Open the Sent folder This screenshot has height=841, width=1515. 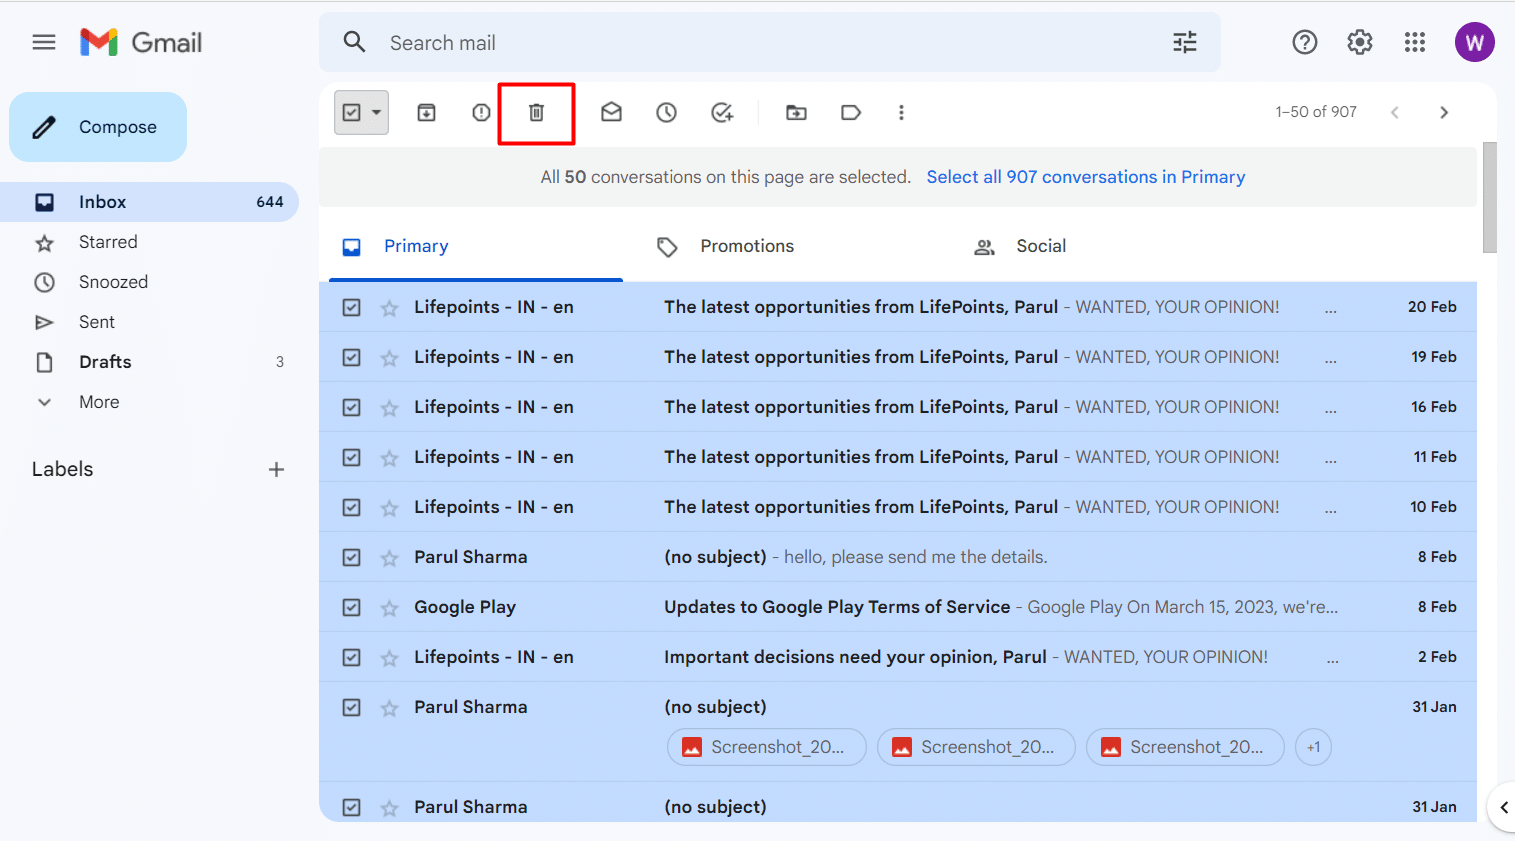coord(150,322)
